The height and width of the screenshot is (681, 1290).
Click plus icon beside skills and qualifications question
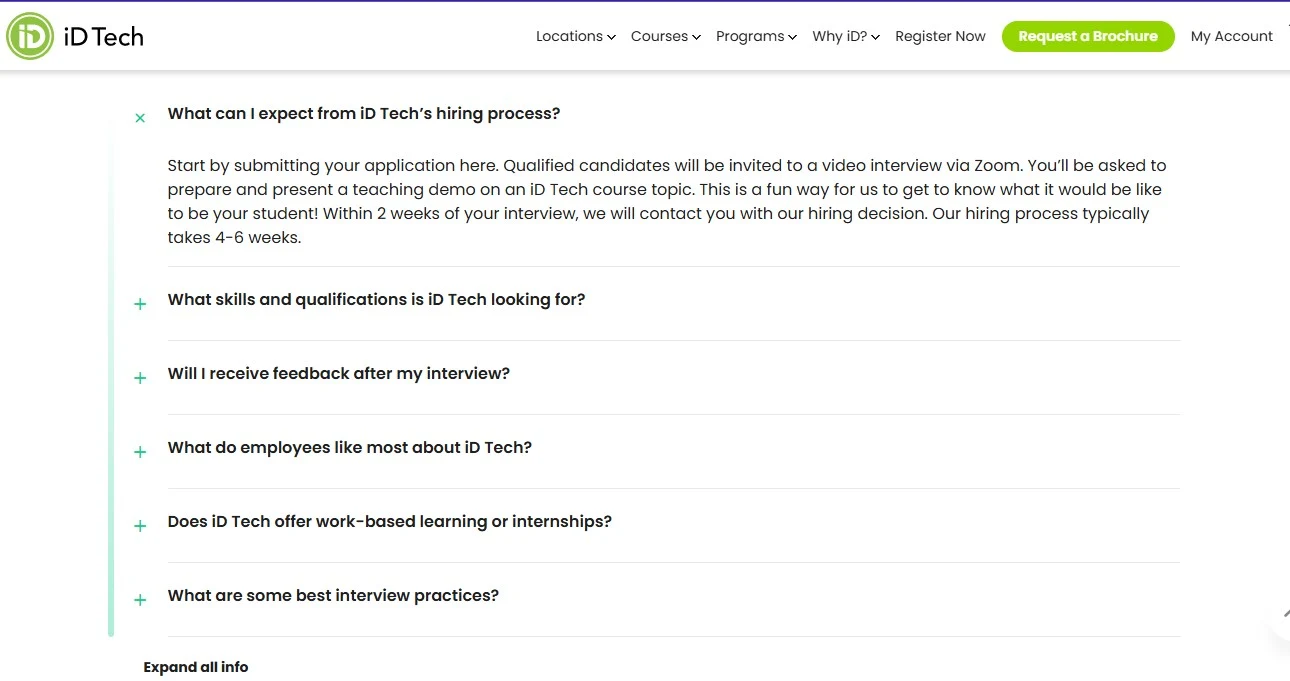[x=140, y=304]
